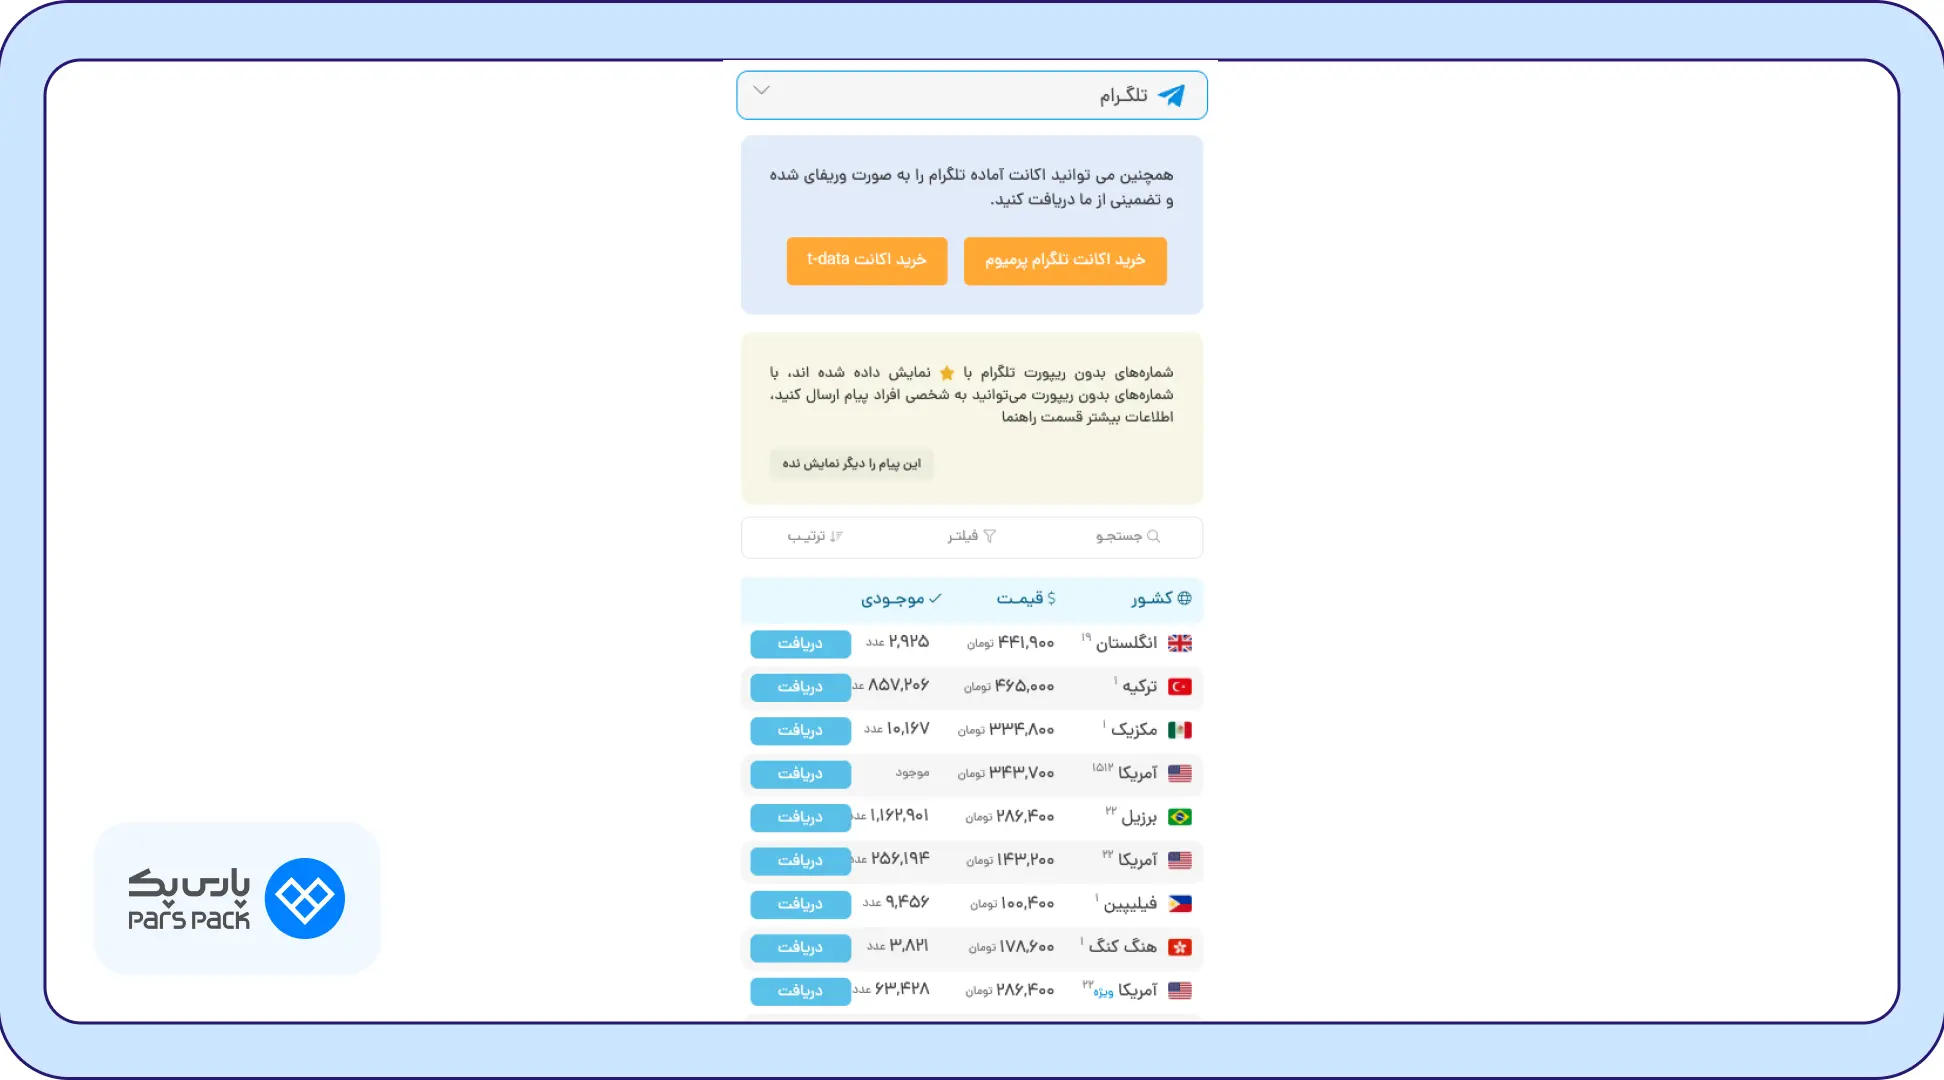Click buy premium Telegram account button
Screen dimensions: 1944x1080
click(x=1065, y=260)
